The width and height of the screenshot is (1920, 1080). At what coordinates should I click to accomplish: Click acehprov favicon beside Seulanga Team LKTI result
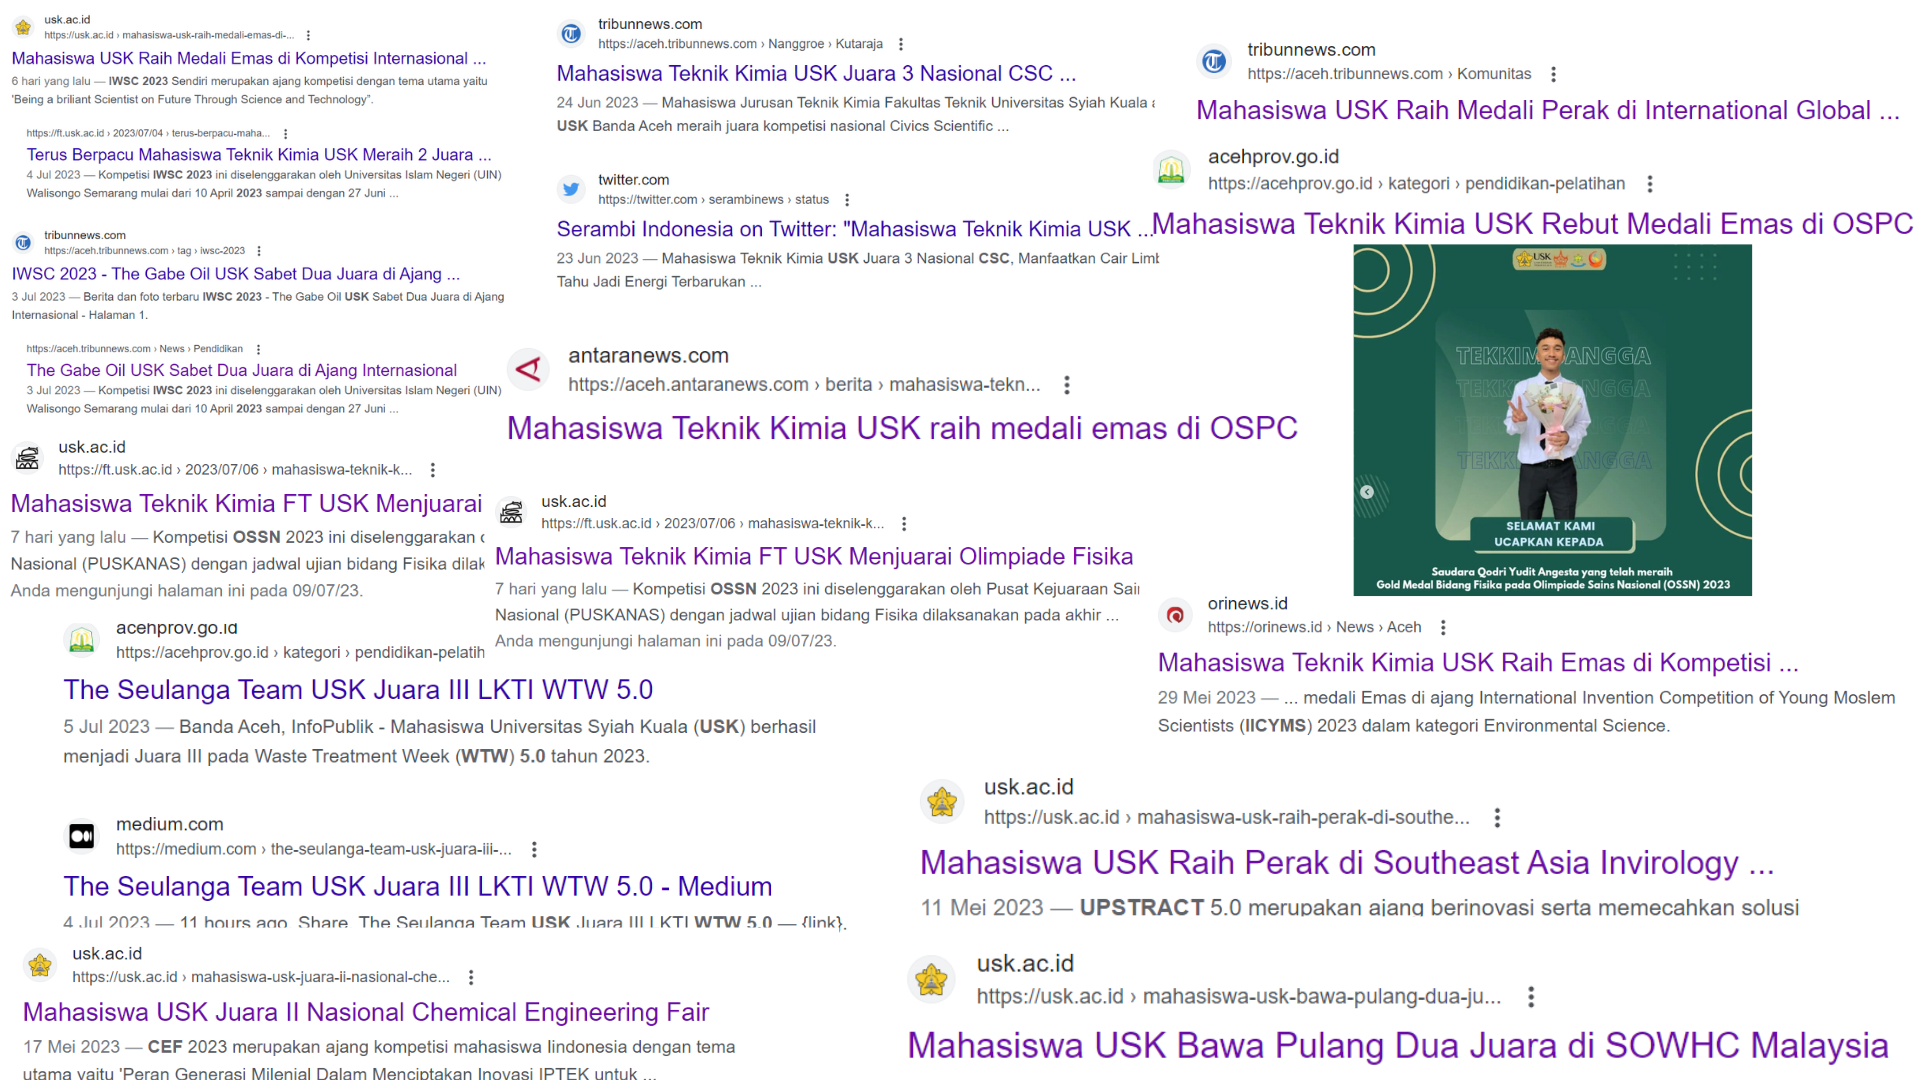click(x=82, y=640)
